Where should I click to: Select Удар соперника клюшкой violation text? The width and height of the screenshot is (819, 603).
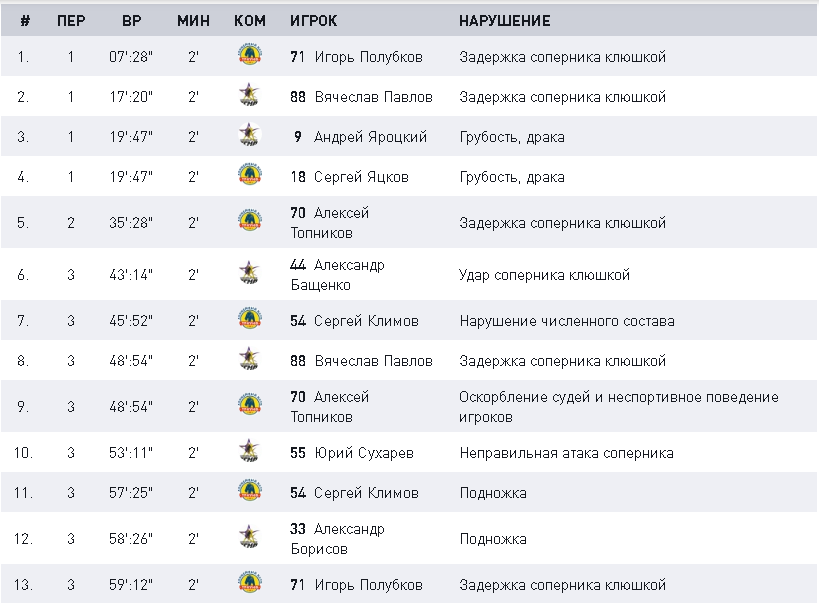tap(544, 275)
